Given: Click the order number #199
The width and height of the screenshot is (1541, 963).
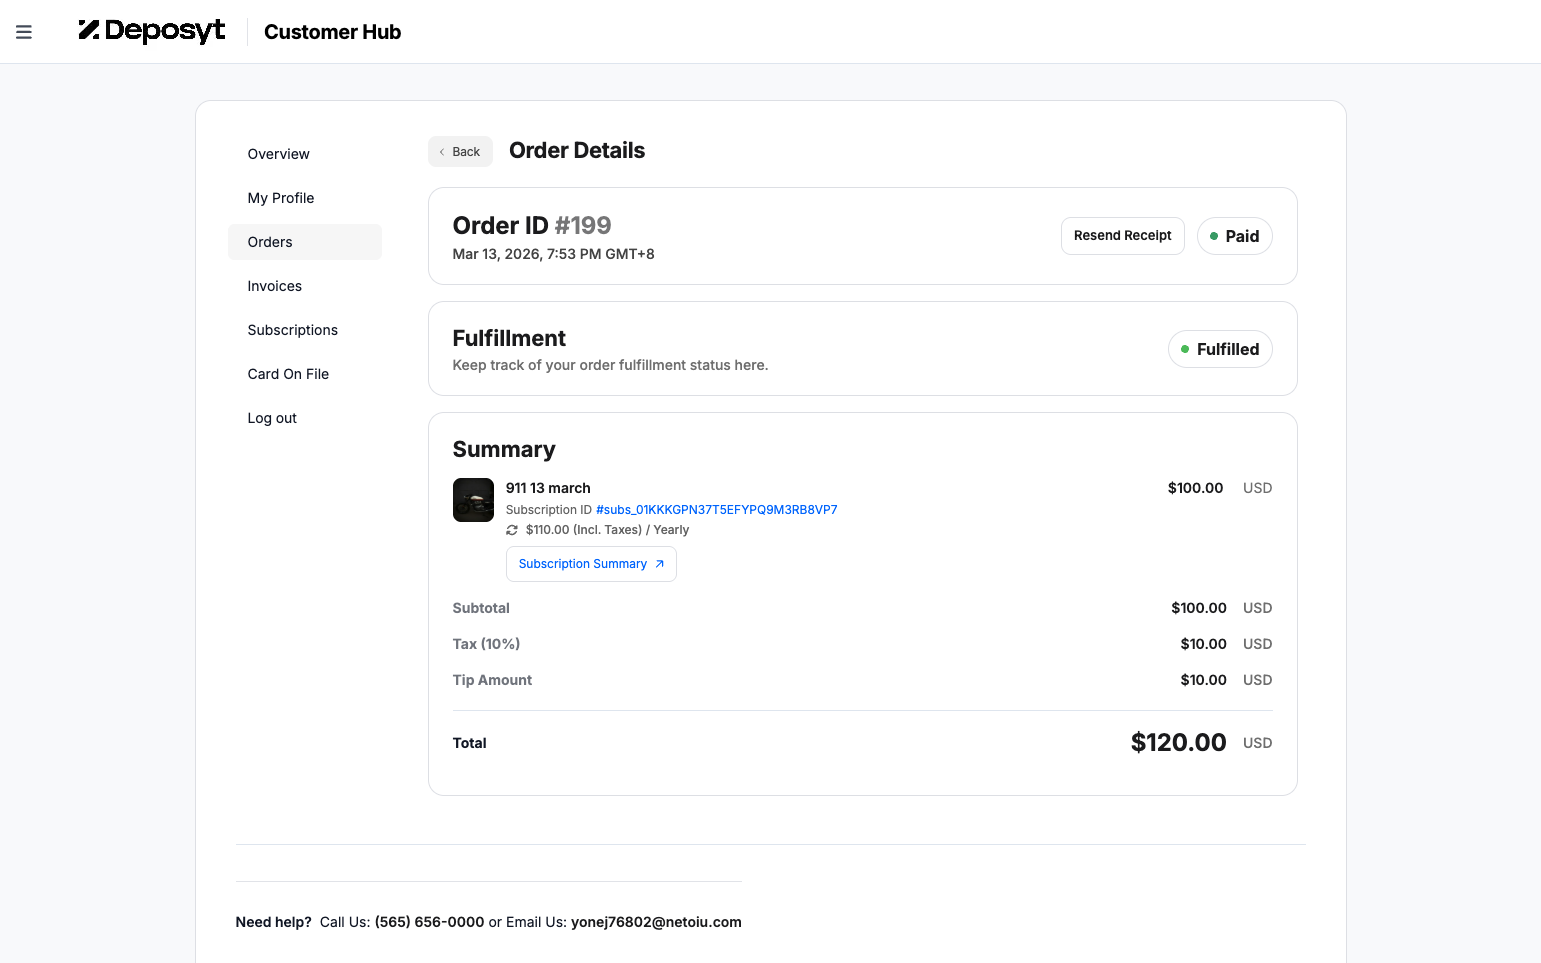Looking at the screenshot, I should (x=583, y=225).
